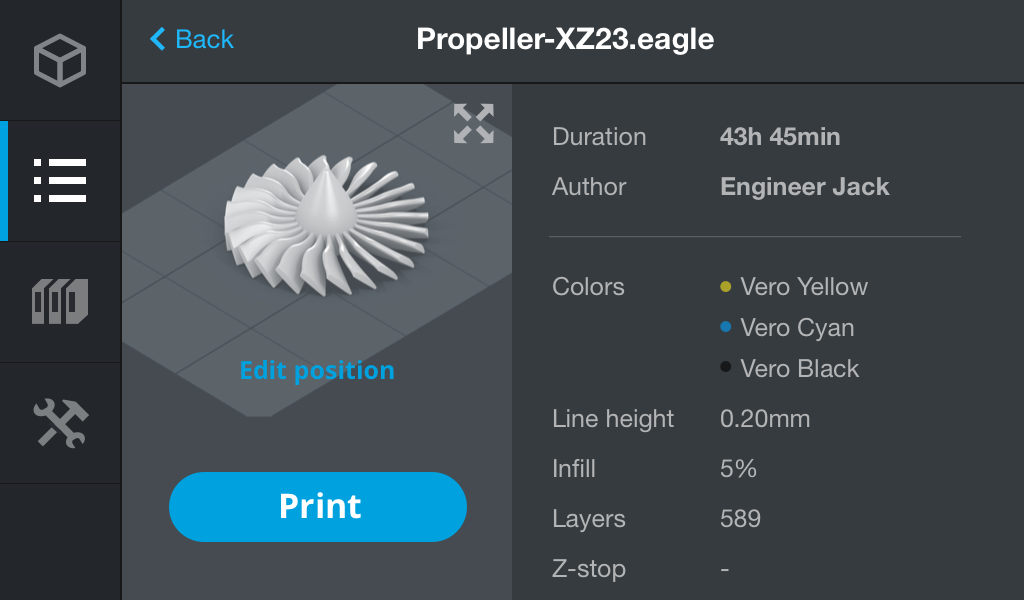Click the 5% infill value
Image resolution: width=1024 pixels, height=600 pixels.
(x=738, y=468)
